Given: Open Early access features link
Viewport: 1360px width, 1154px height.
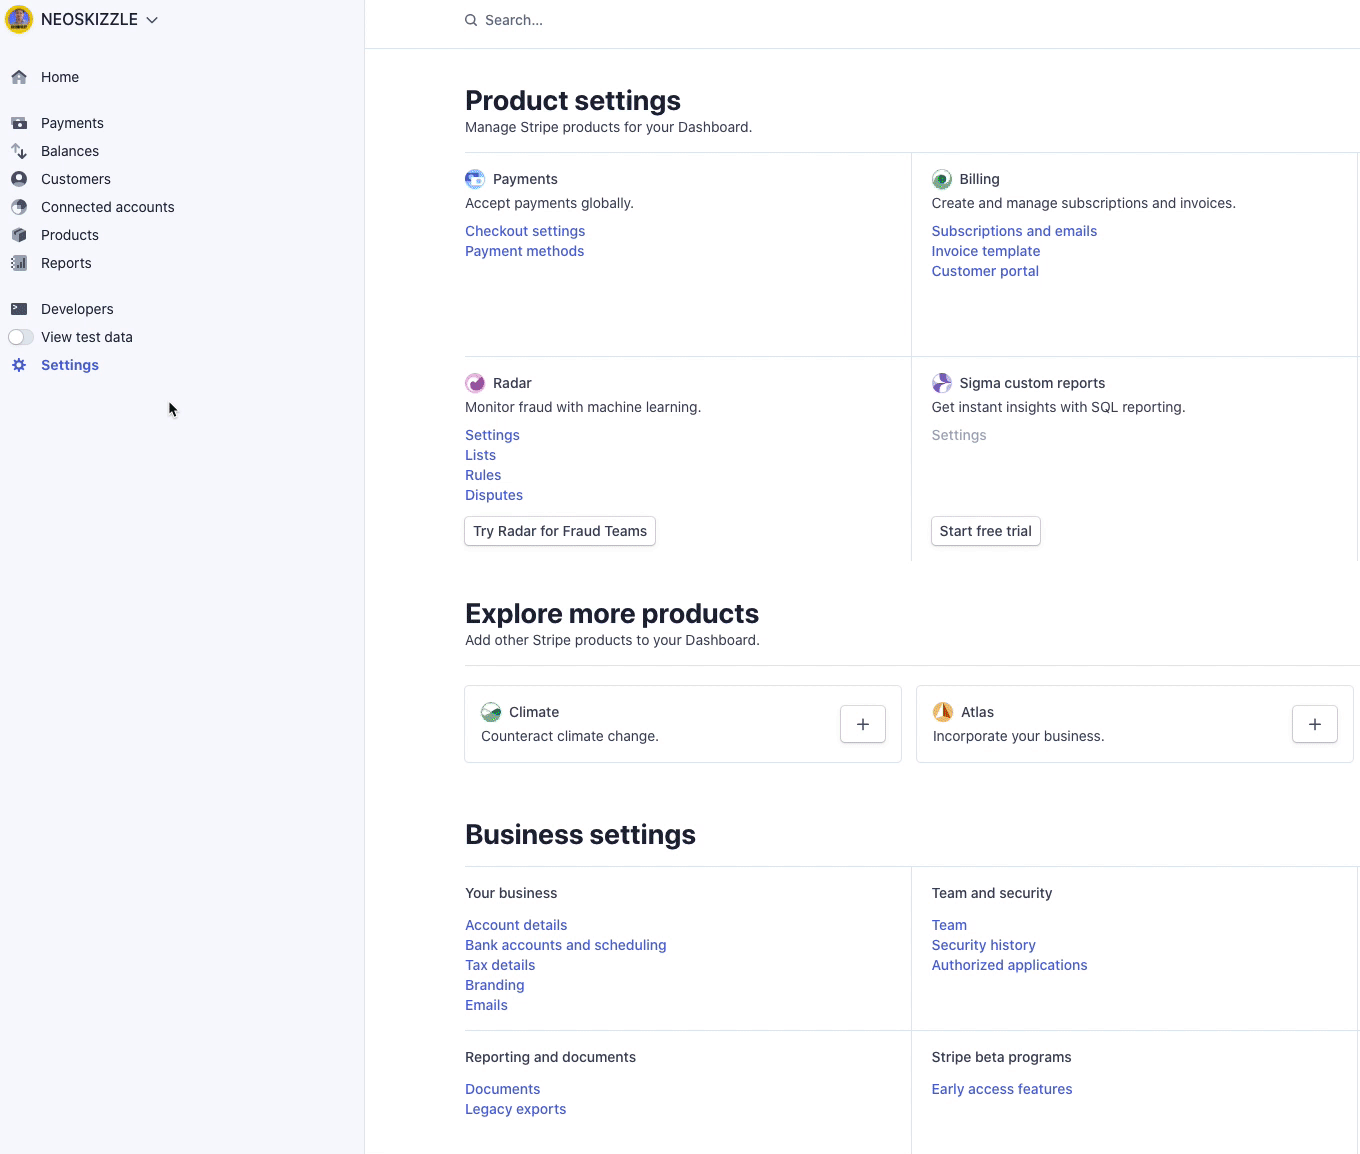Looking at the screenshot, I should (1002, 1089).
